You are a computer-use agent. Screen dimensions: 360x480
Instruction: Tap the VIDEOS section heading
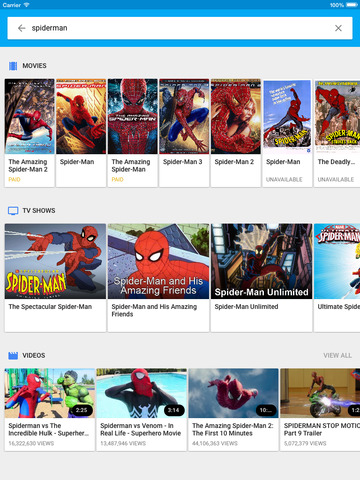tap(34, 356)
